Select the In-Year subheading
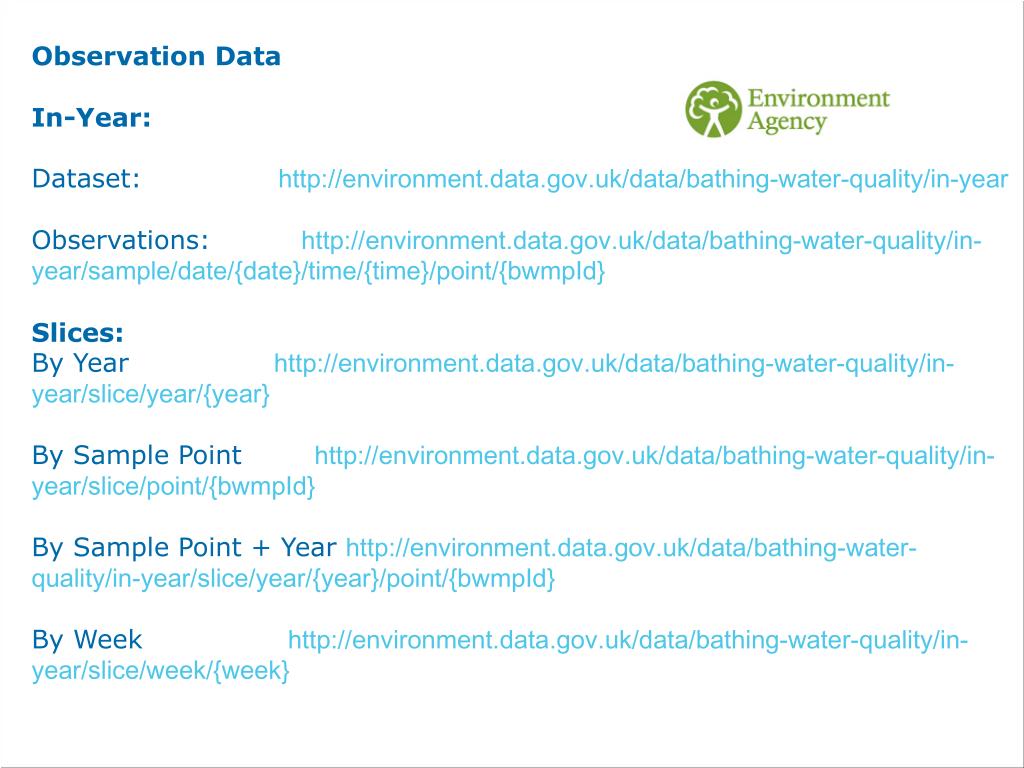Screen dimensions: 1024x768 click(x=91, y=118)
